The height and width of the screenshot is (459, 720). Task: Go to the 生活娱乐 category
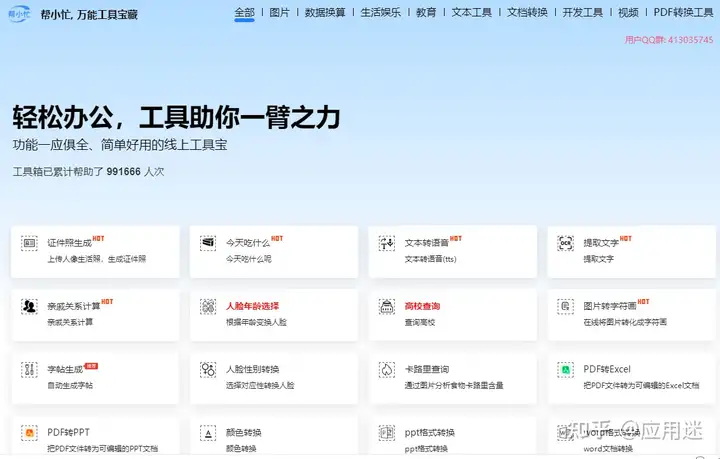coord(381,12)
